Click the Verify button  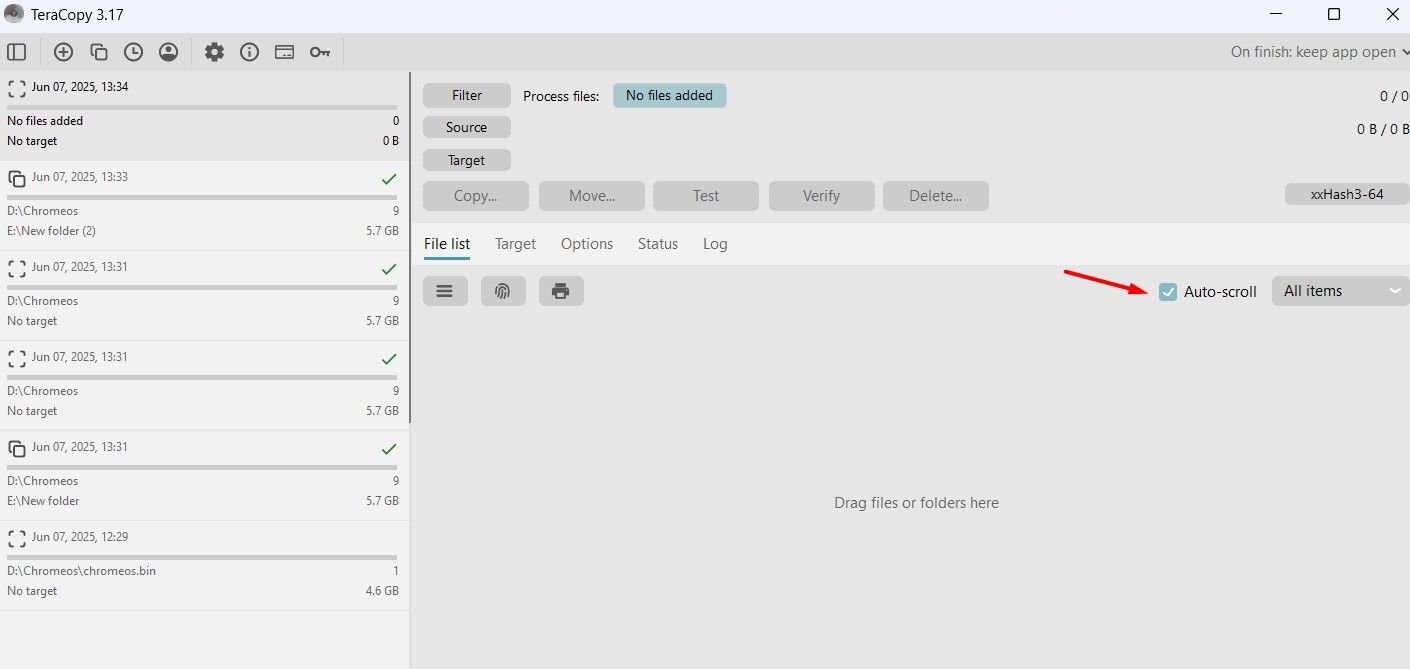point(821,196)
